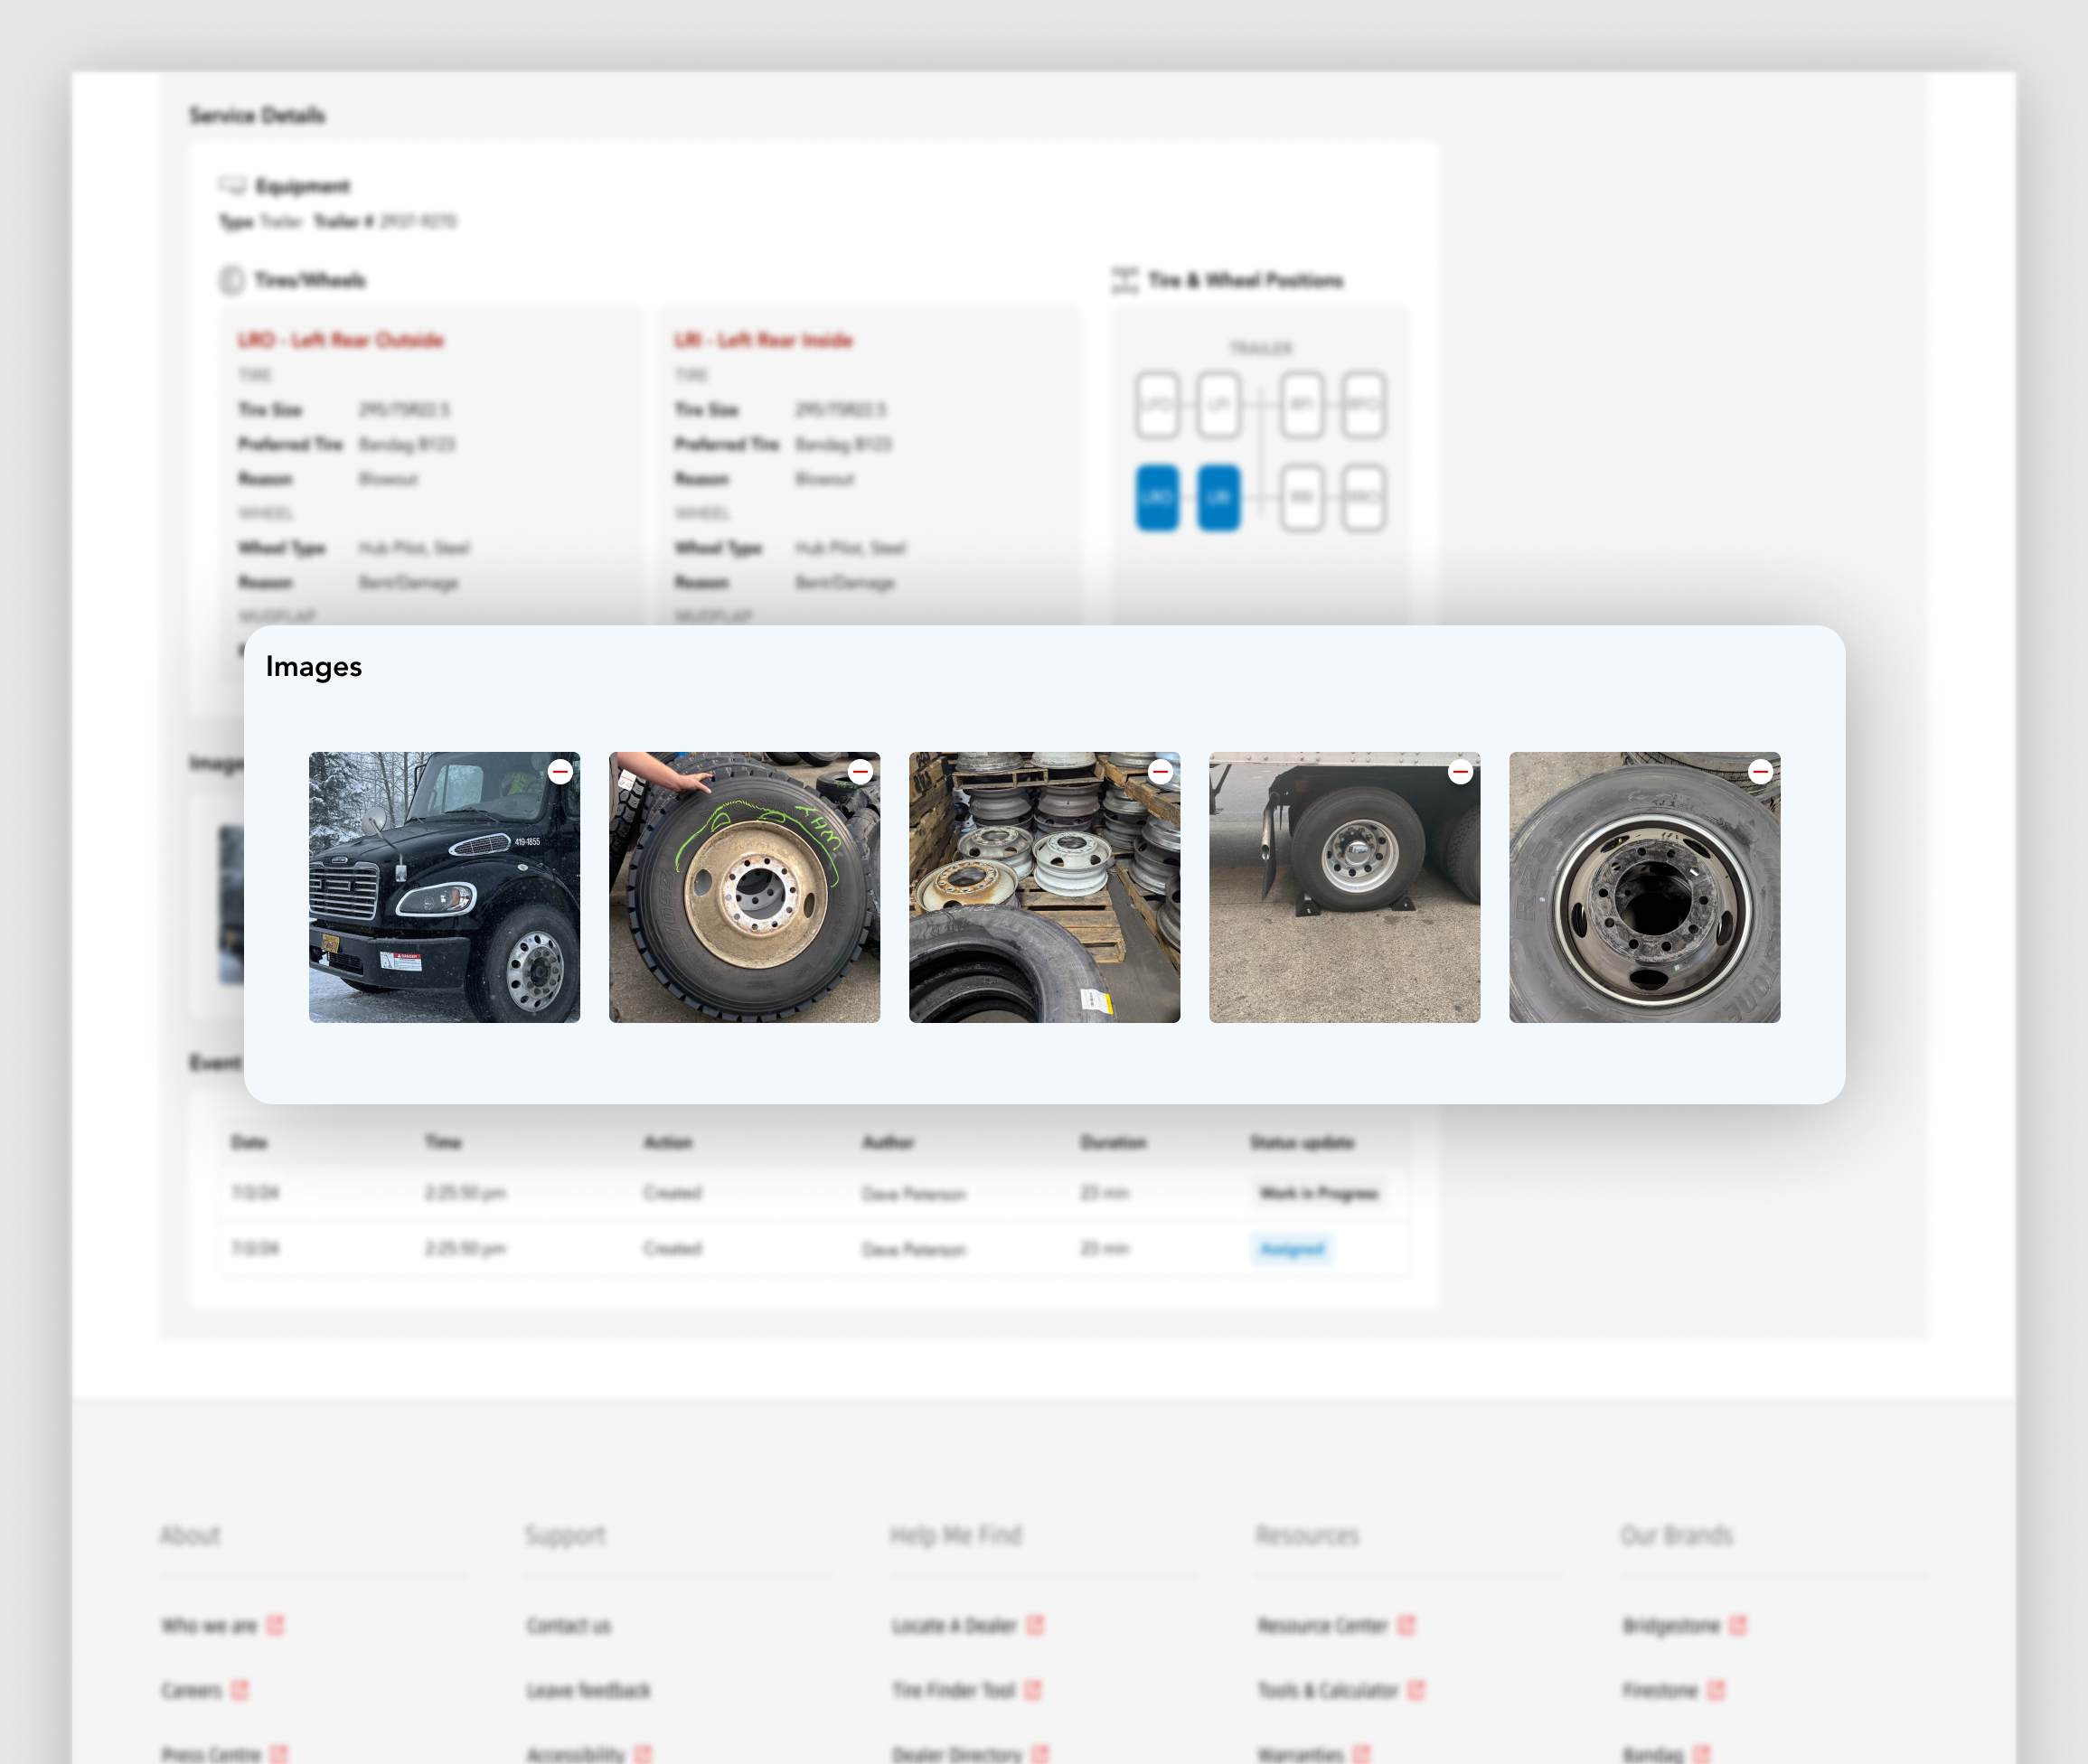Toggle the blue LRO tire position

click(x=1157, y=497)
